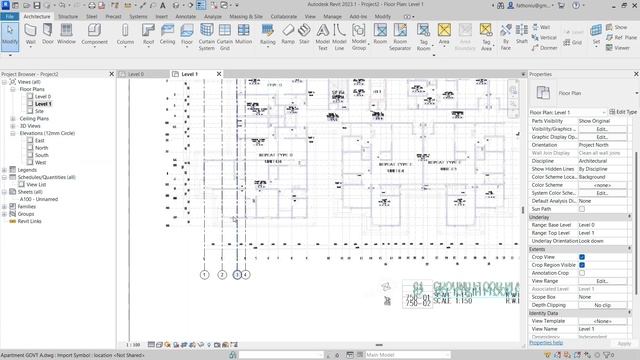Expand the Ceiling Plans tree node

click(x=13, y=118)
